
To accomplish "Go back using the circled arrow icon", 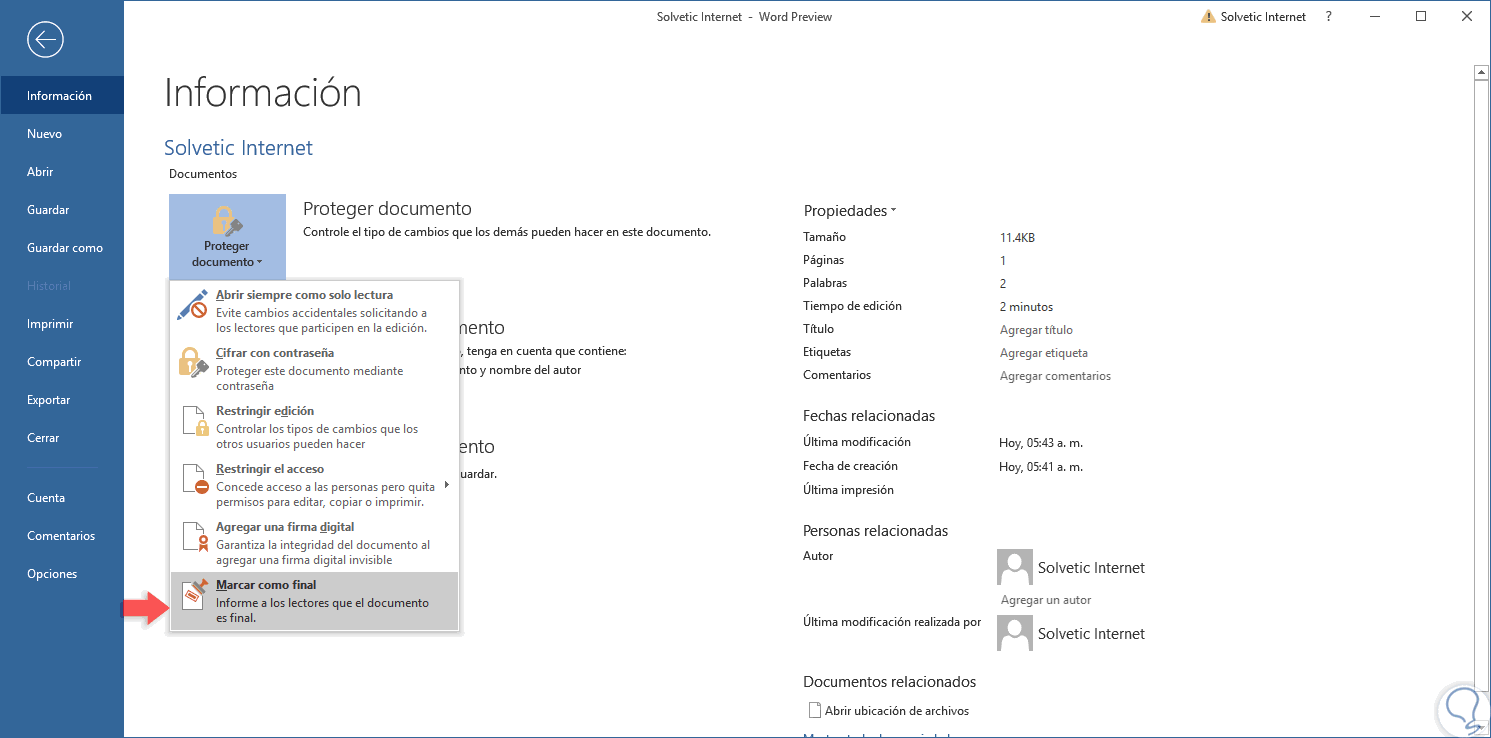I will pos(46,40).
